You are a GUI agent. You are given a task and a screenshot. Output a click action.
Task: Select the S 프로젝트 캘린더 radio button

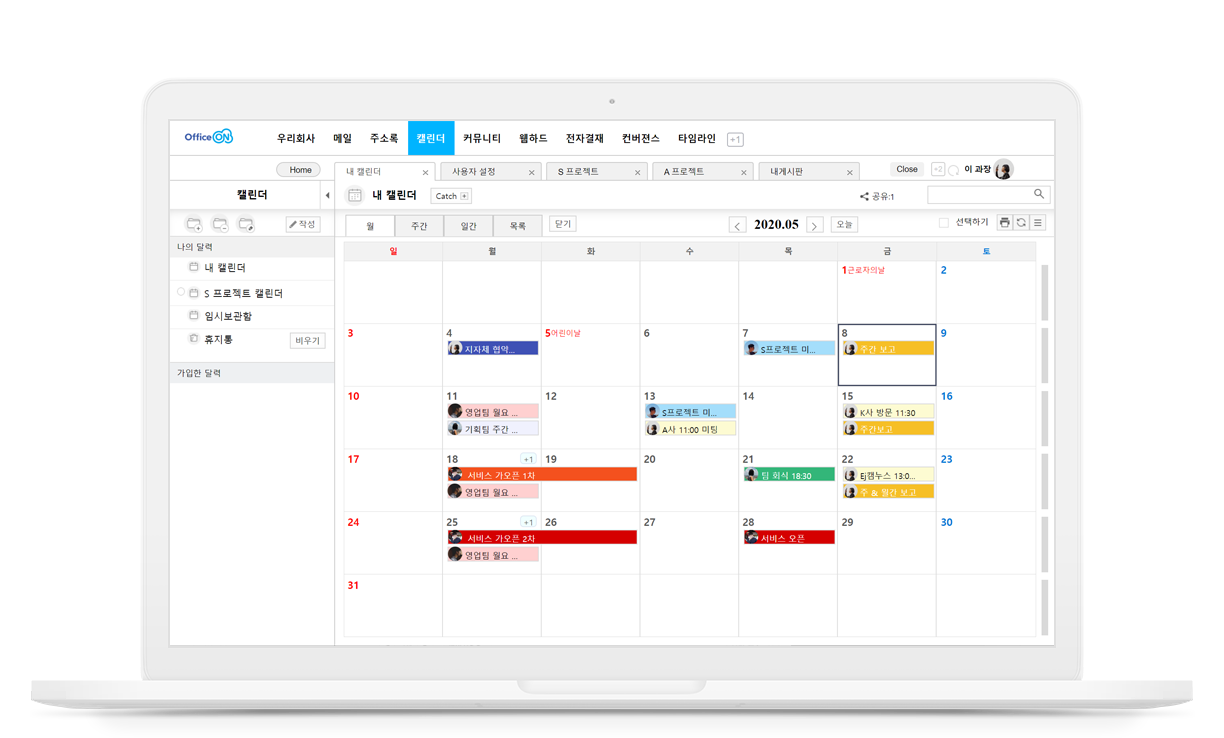click(181, 292)
